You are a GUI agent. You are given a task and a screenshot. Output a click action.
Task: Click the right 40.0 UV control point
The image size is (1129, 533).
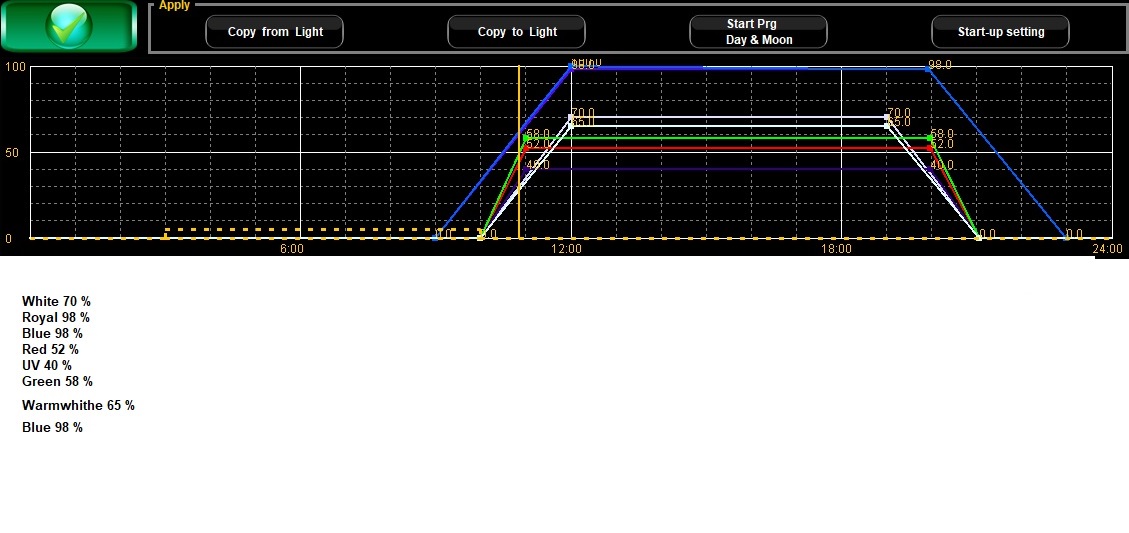click(x=931, y=169)
